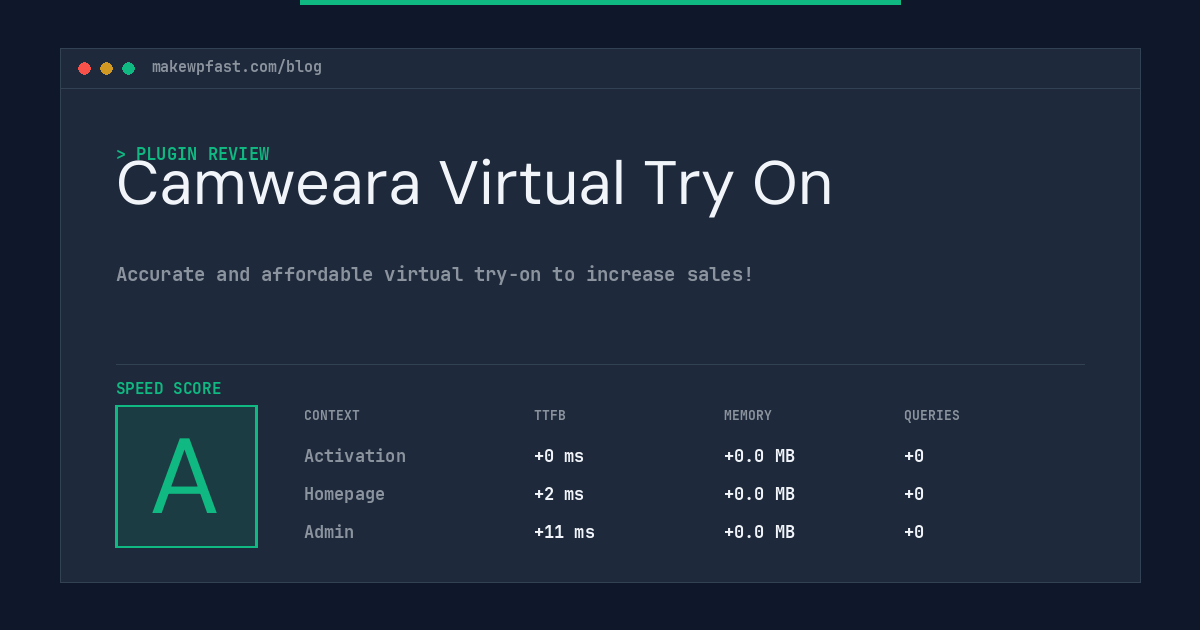Viewport: 1200px width, 630px height.
Task: Click the red window dot
Action: 84,68
